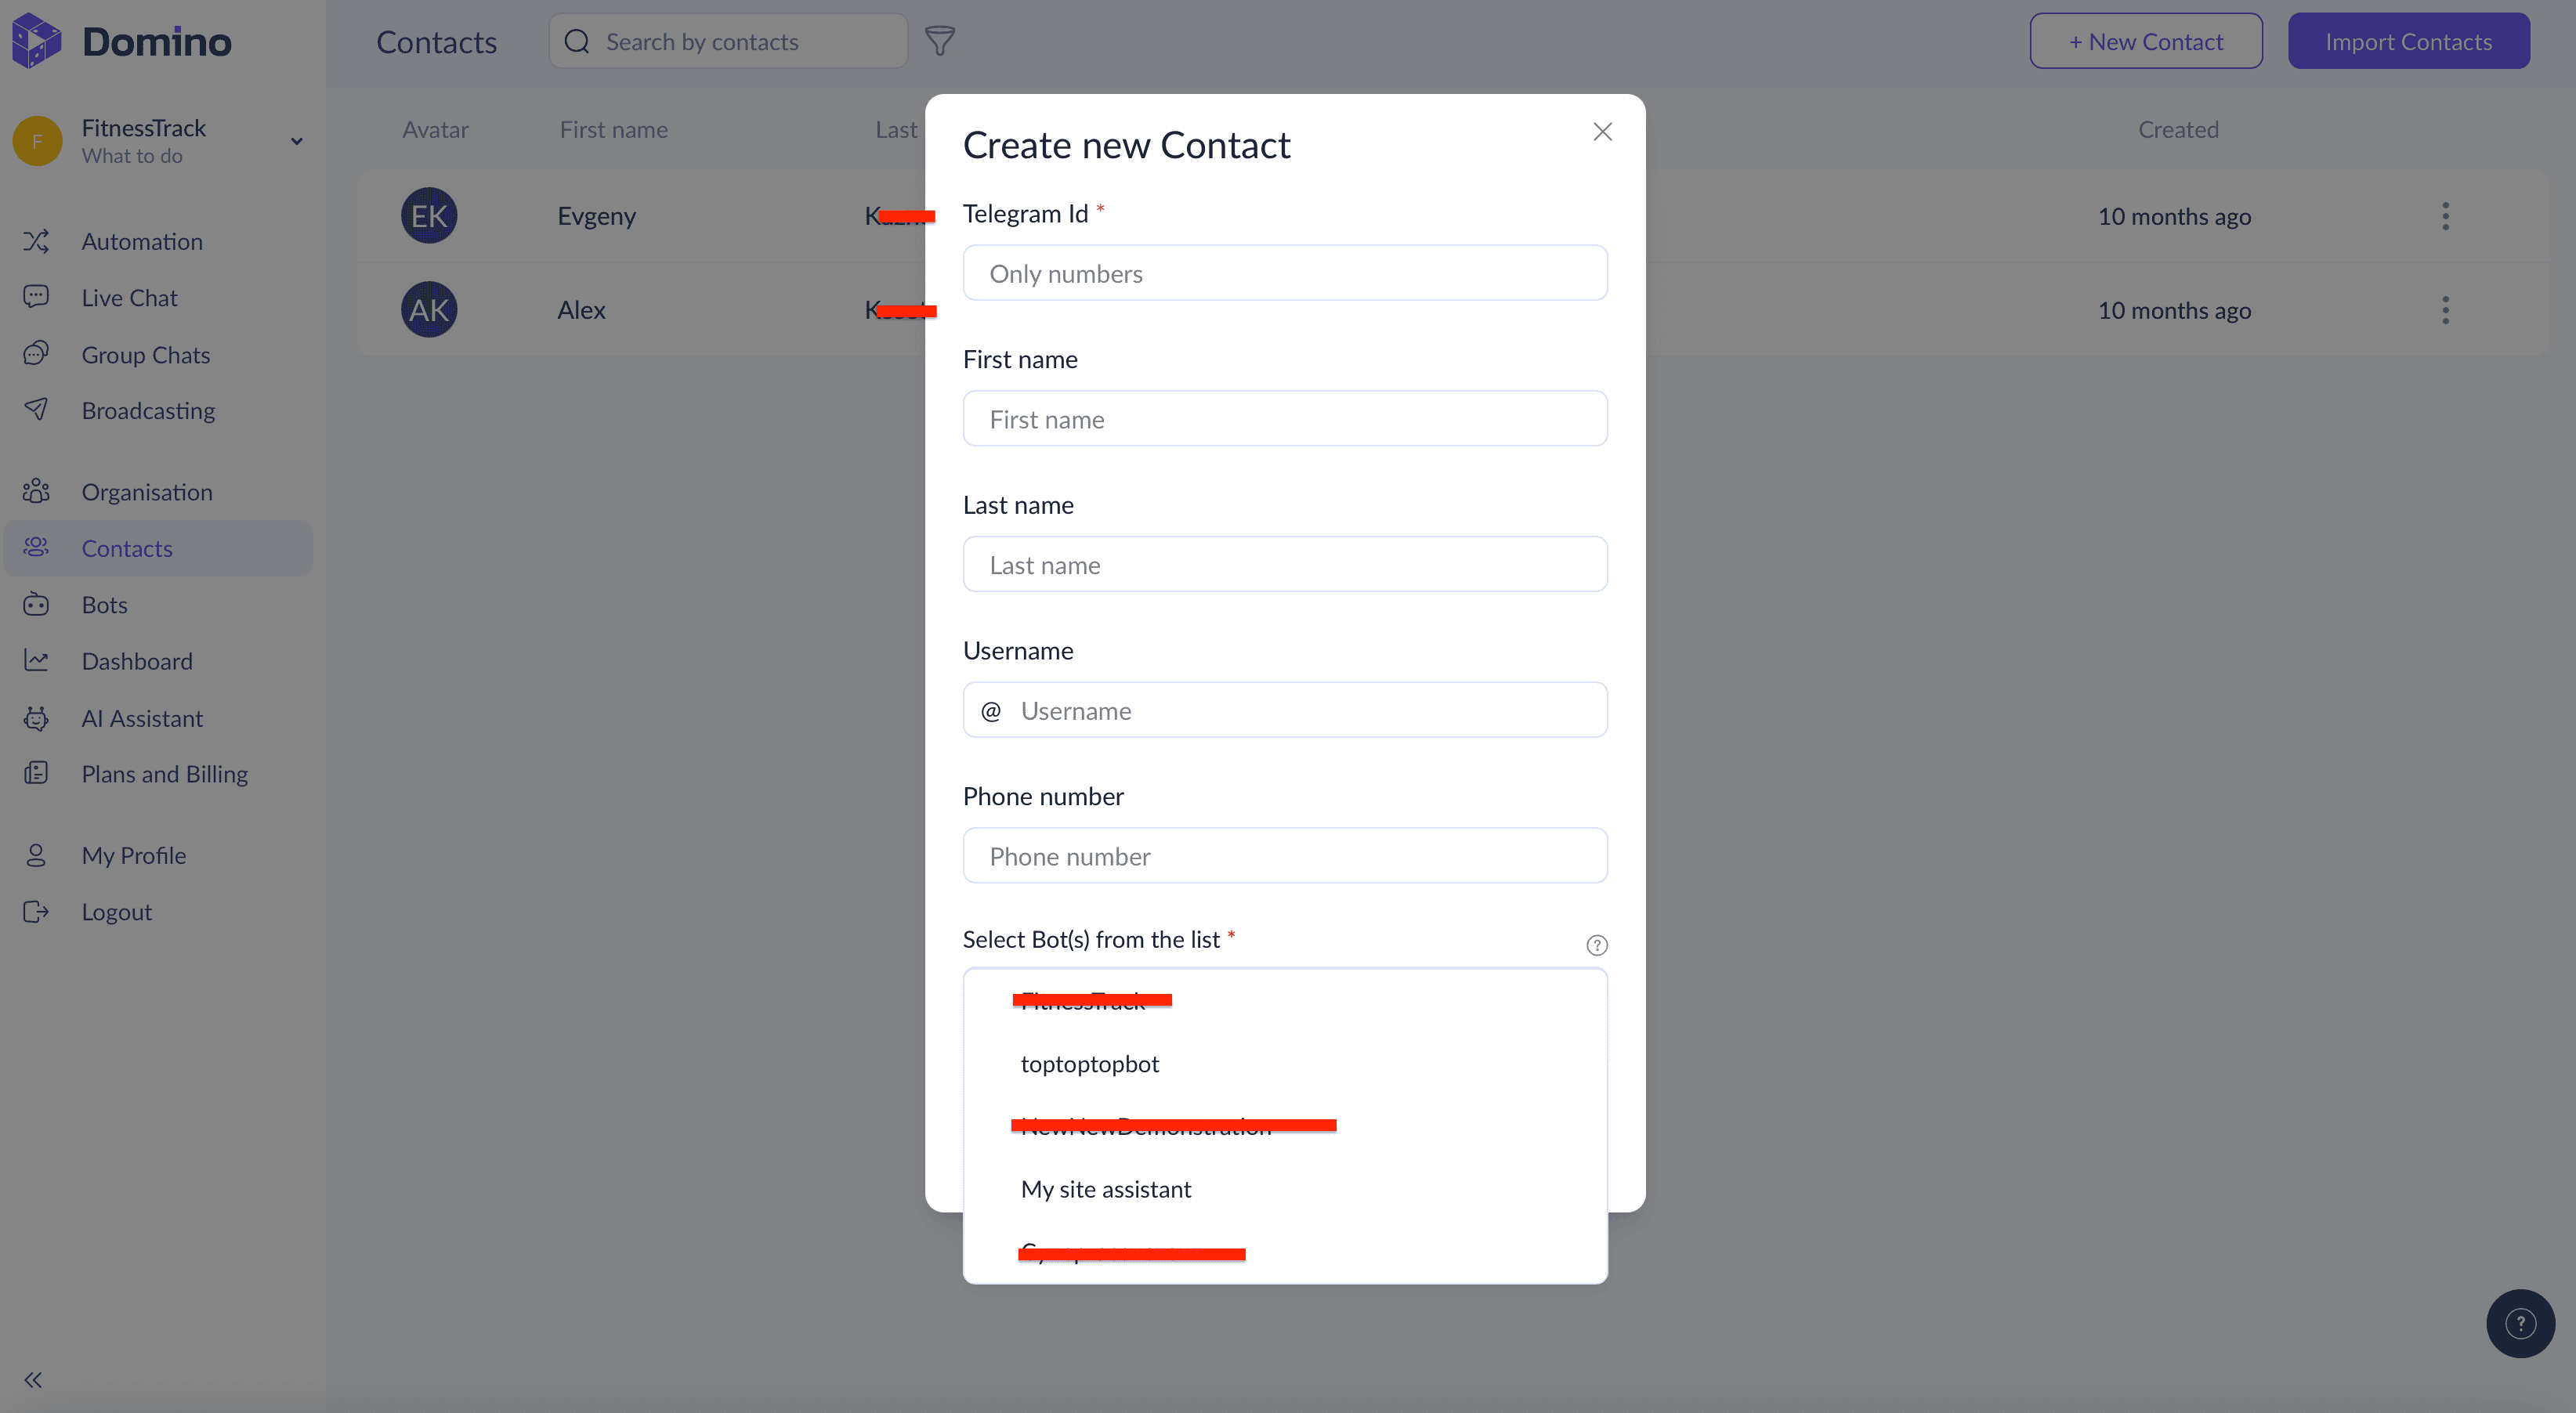Click the + New Contact button
Viewport: 2576px width, 1413px height.
[2145, 41]
